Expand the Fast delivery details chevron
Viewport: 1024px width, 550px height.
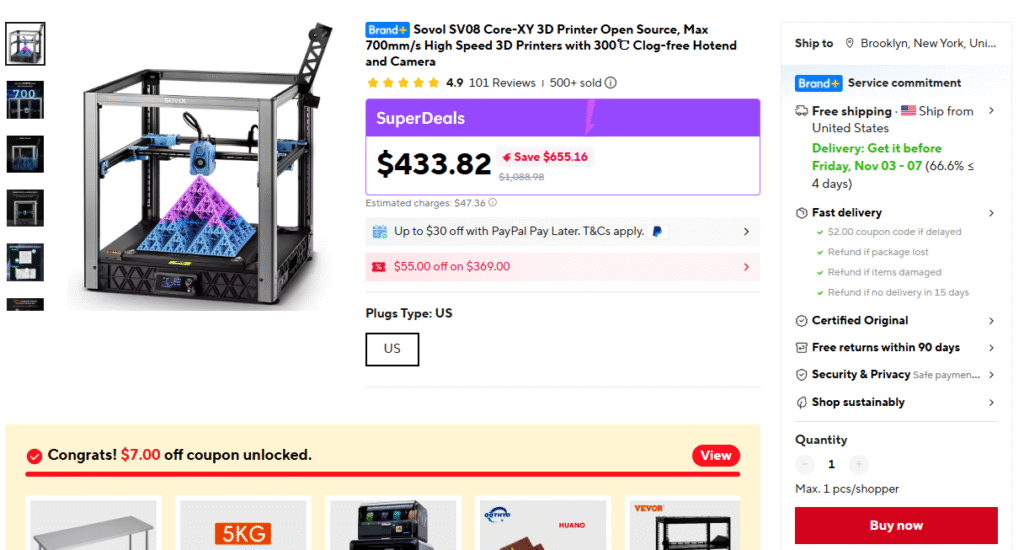coord(991,213)
